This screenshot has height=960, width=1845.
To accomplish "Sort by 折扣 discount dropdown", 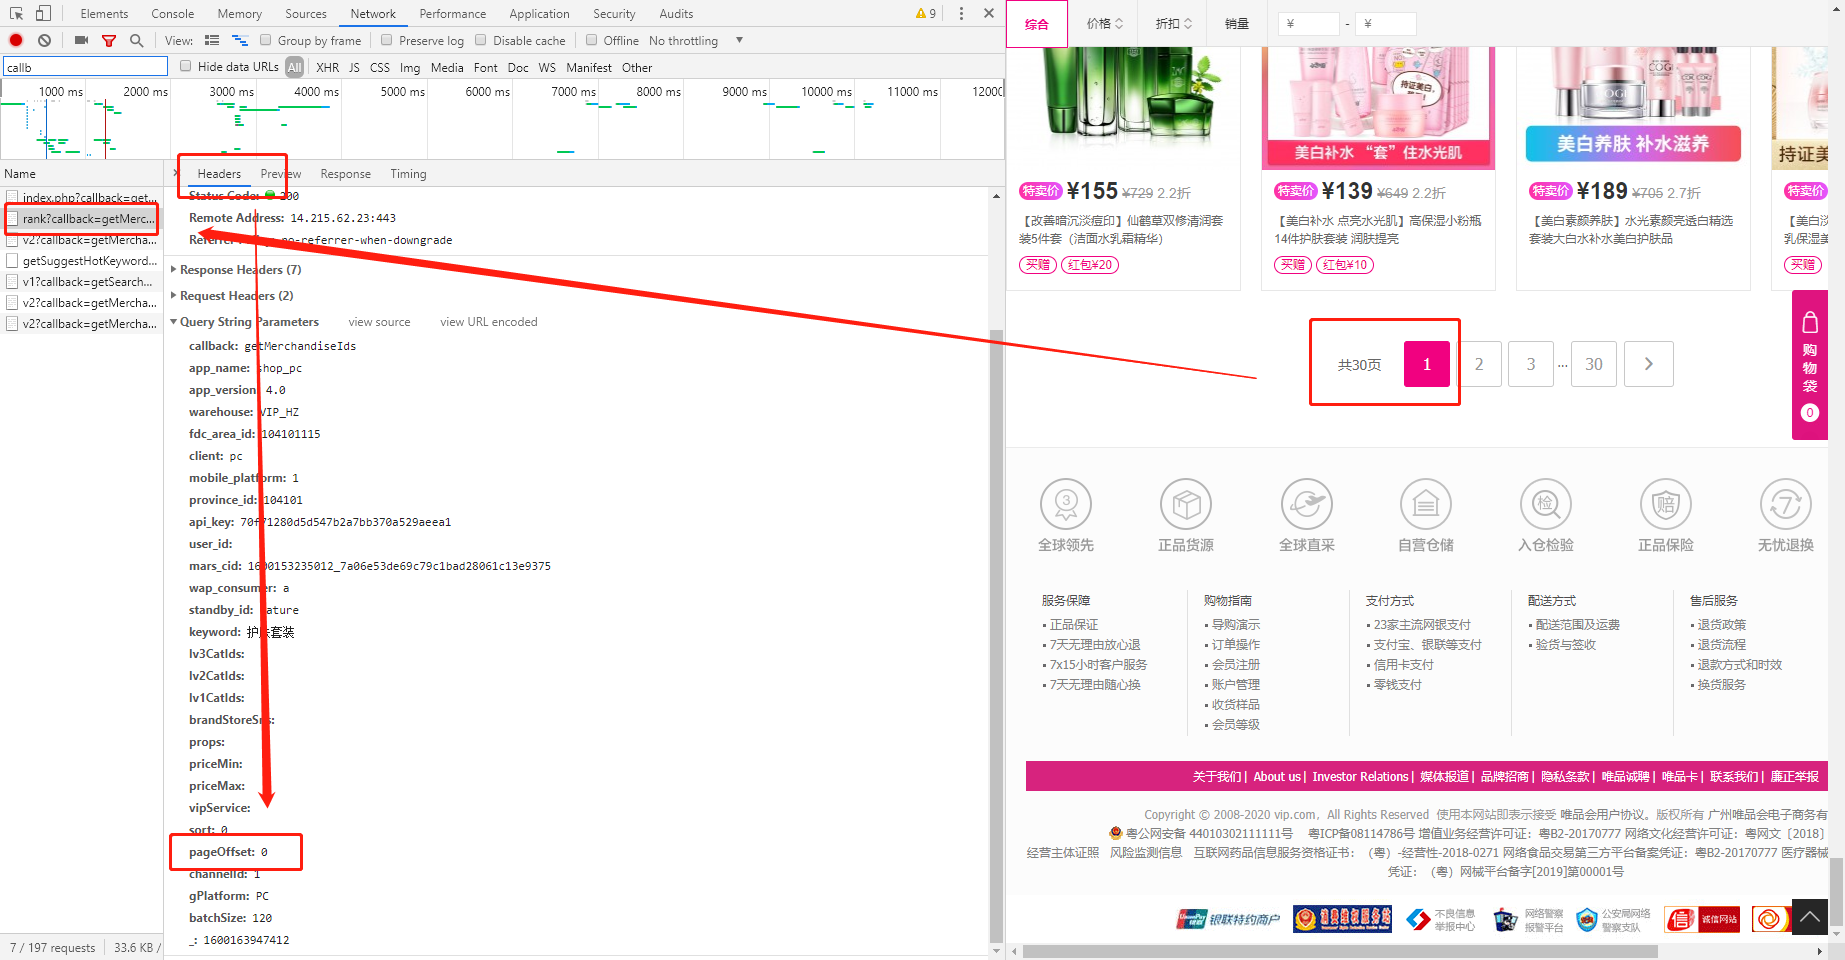I will click(x=1173, y=23).
